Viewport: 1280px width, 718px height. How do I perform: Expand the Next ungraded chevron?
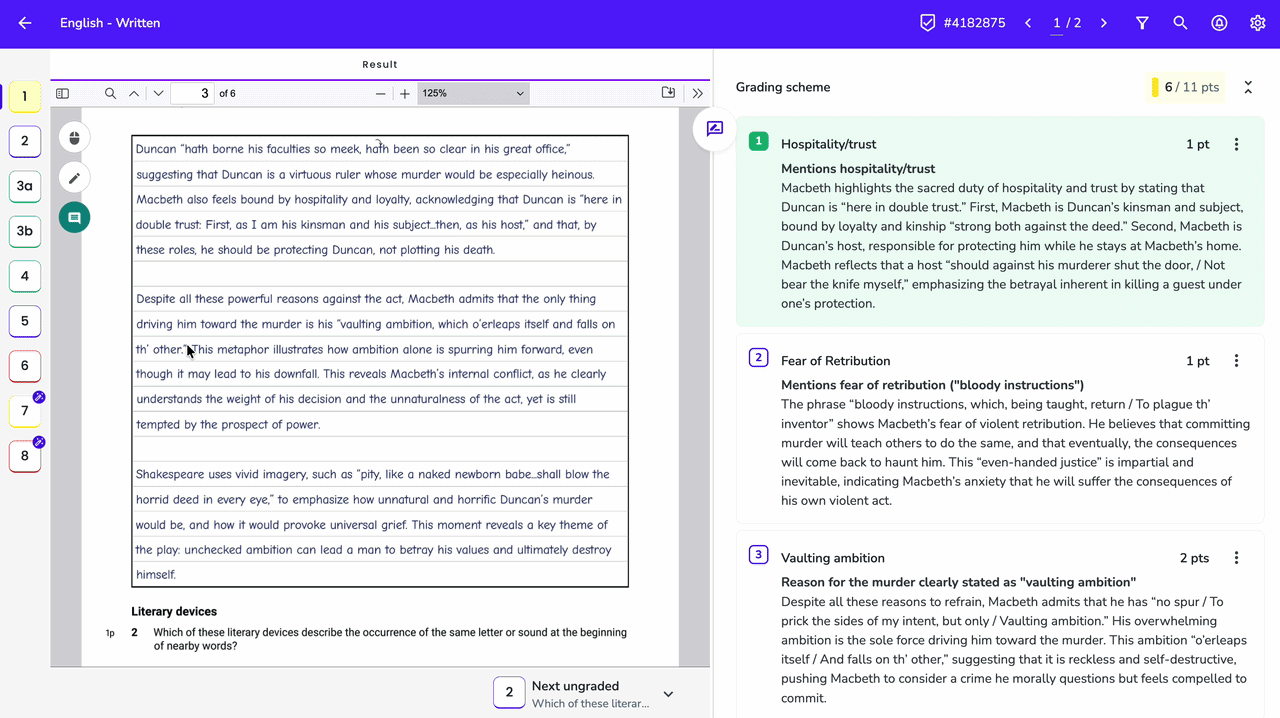[669, 694]
